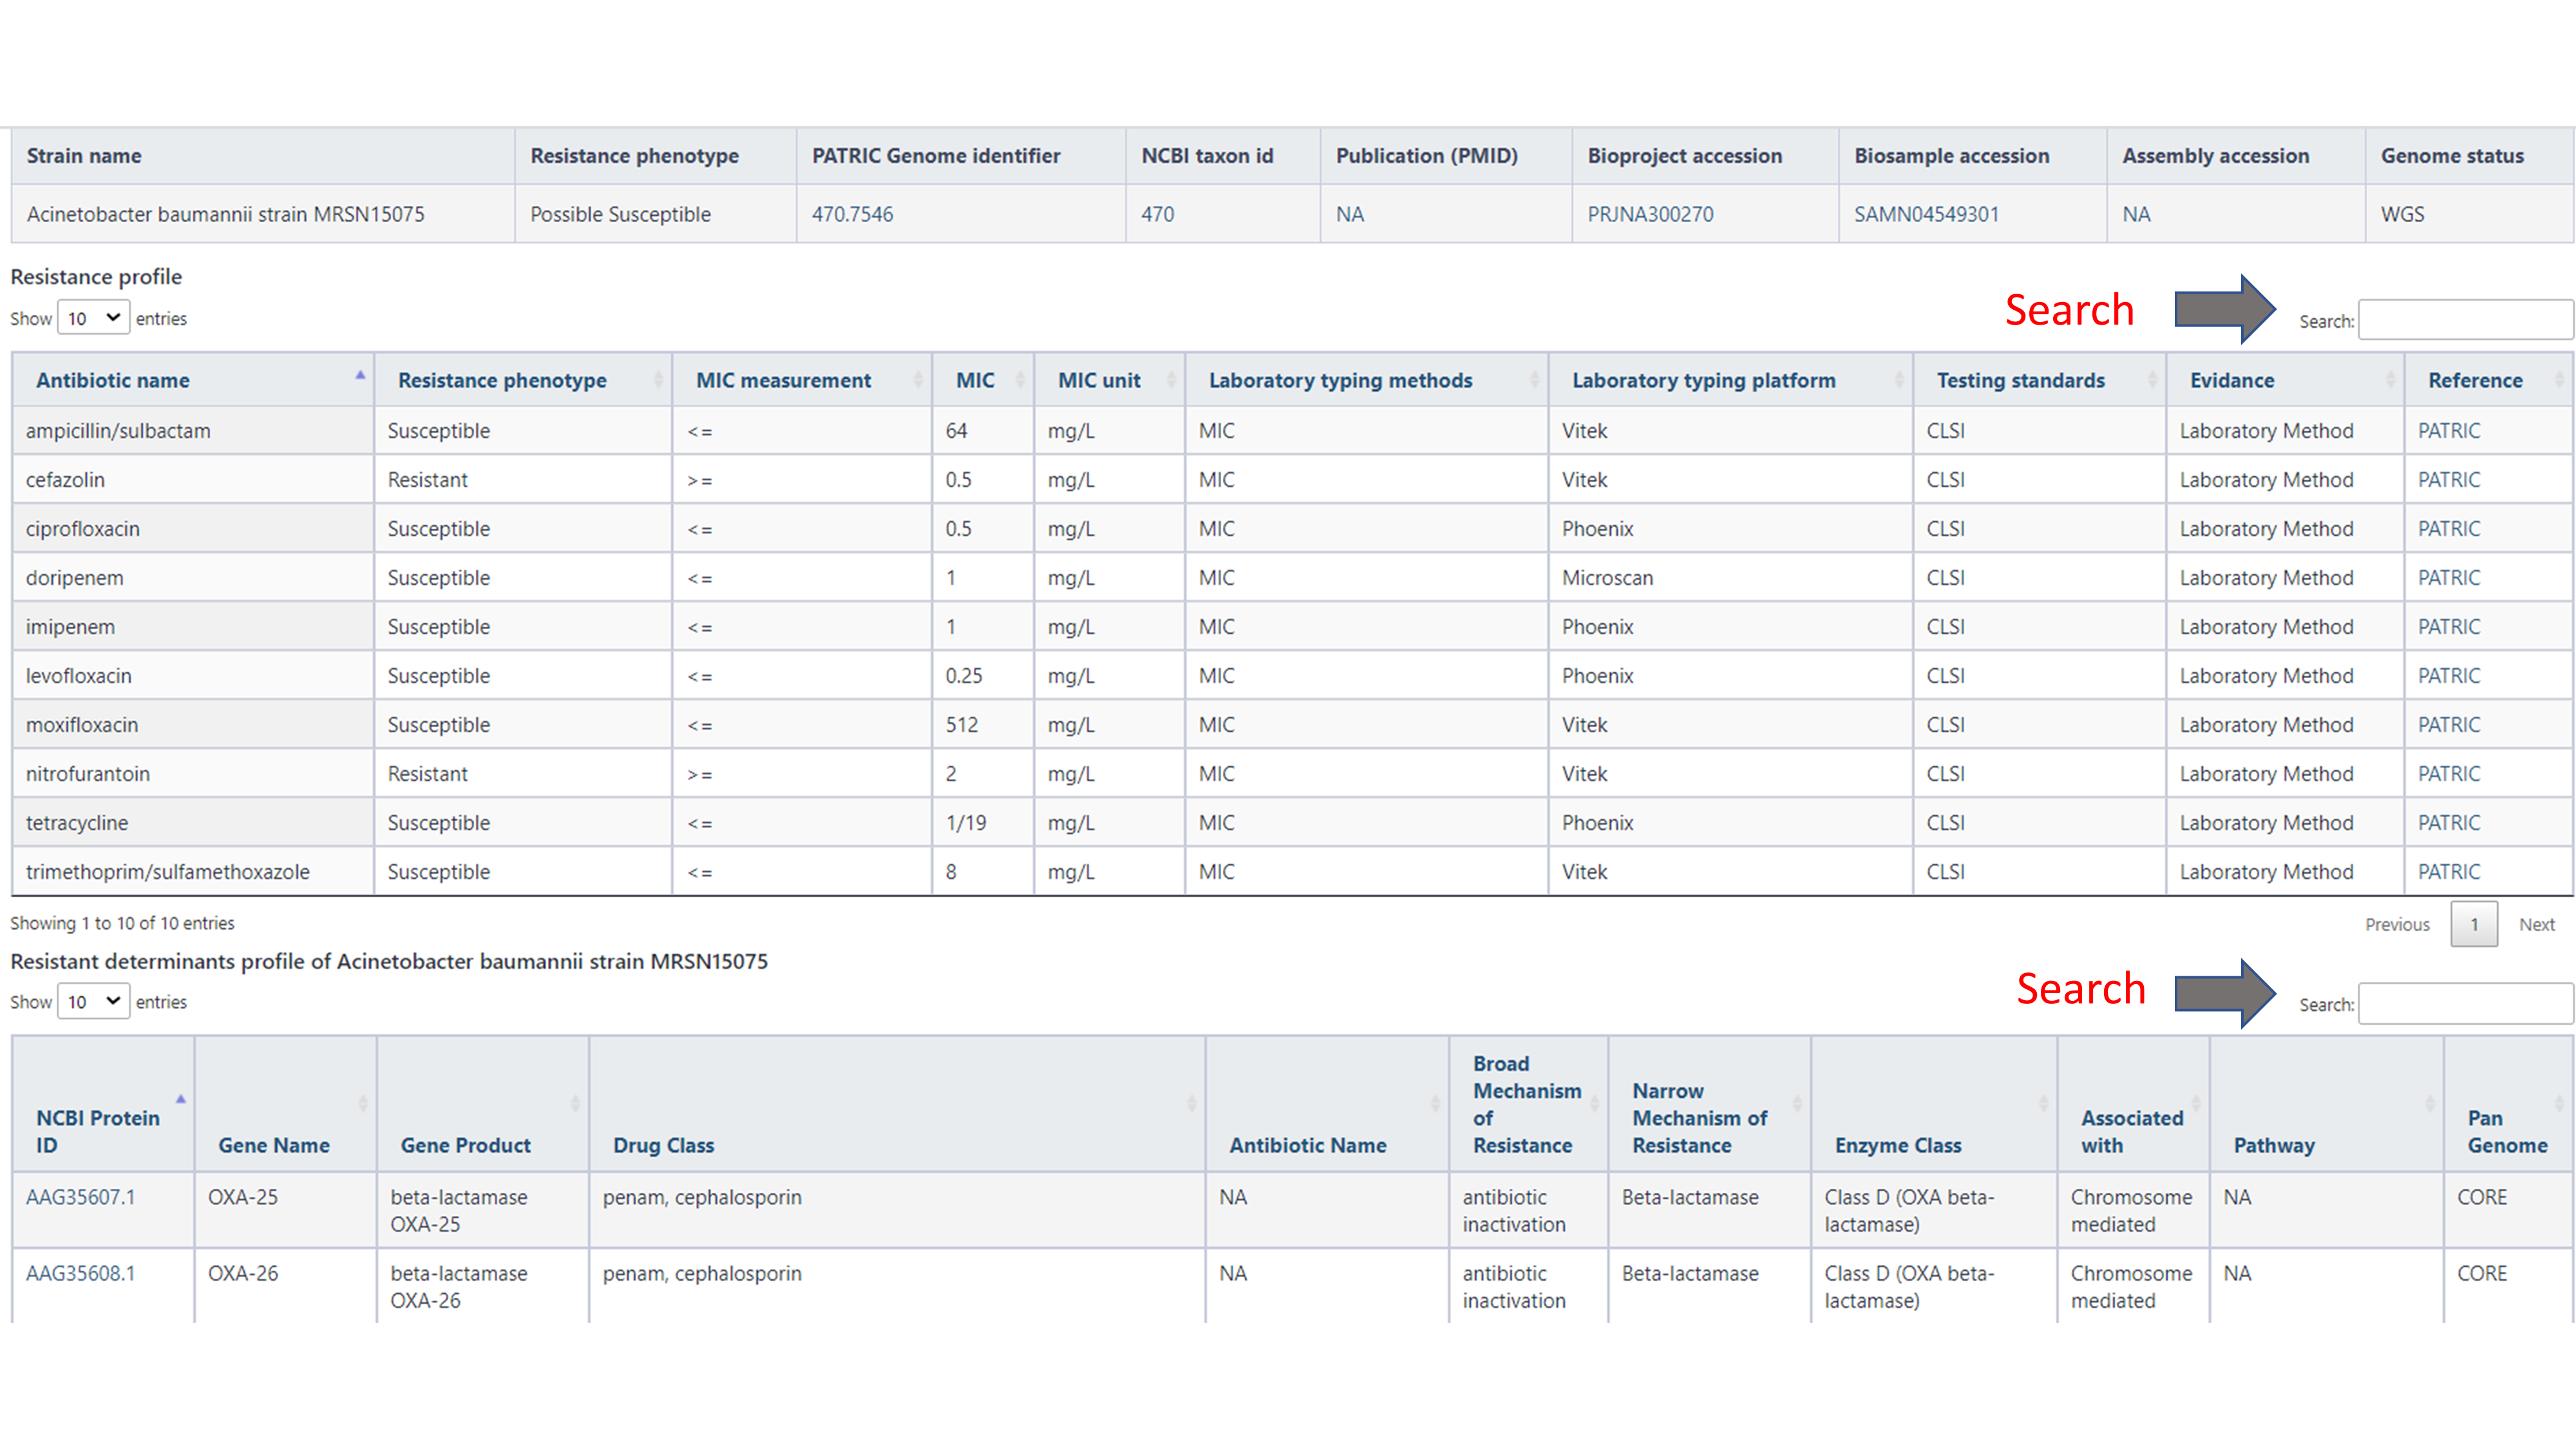Sort by Laboratory typing platform column

coord(1703,380)
